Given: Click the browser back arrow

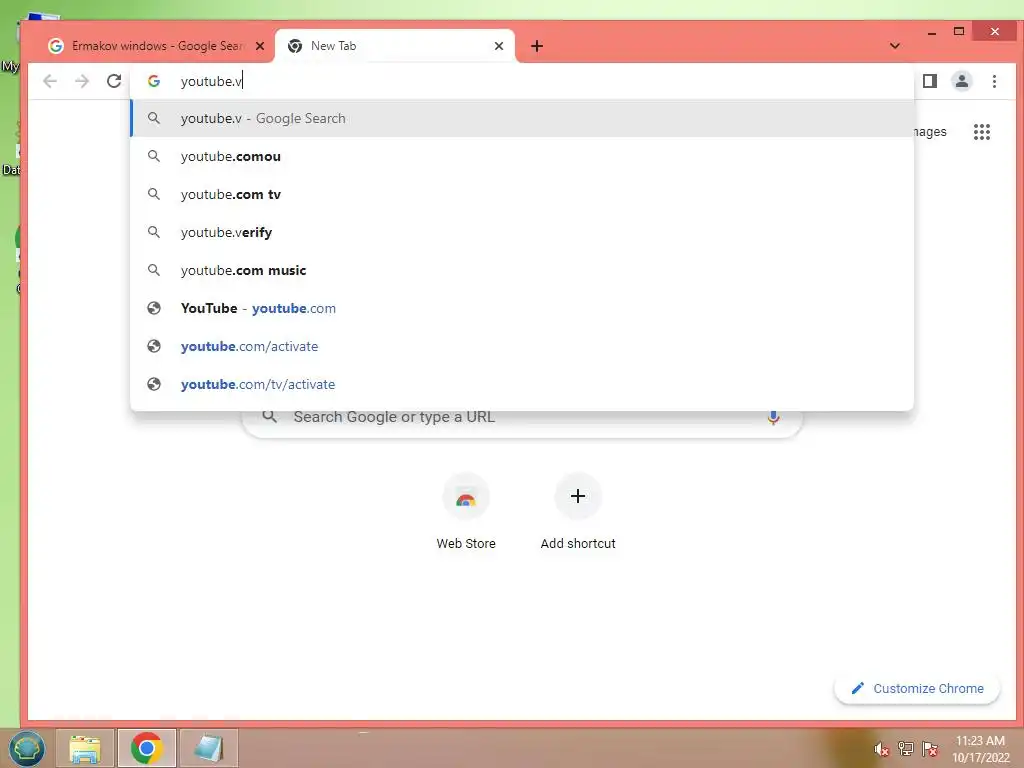Looking at the screenshot, I should pyautogui.click(x=50, y=81).
